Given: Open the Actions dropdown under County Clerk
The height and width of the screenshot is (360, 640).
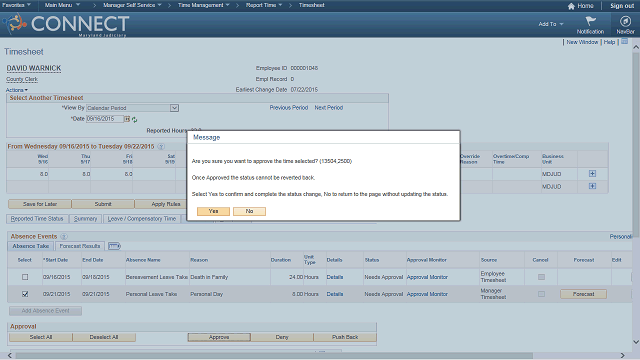Looking at the screenshot, I should pos(17,90).
